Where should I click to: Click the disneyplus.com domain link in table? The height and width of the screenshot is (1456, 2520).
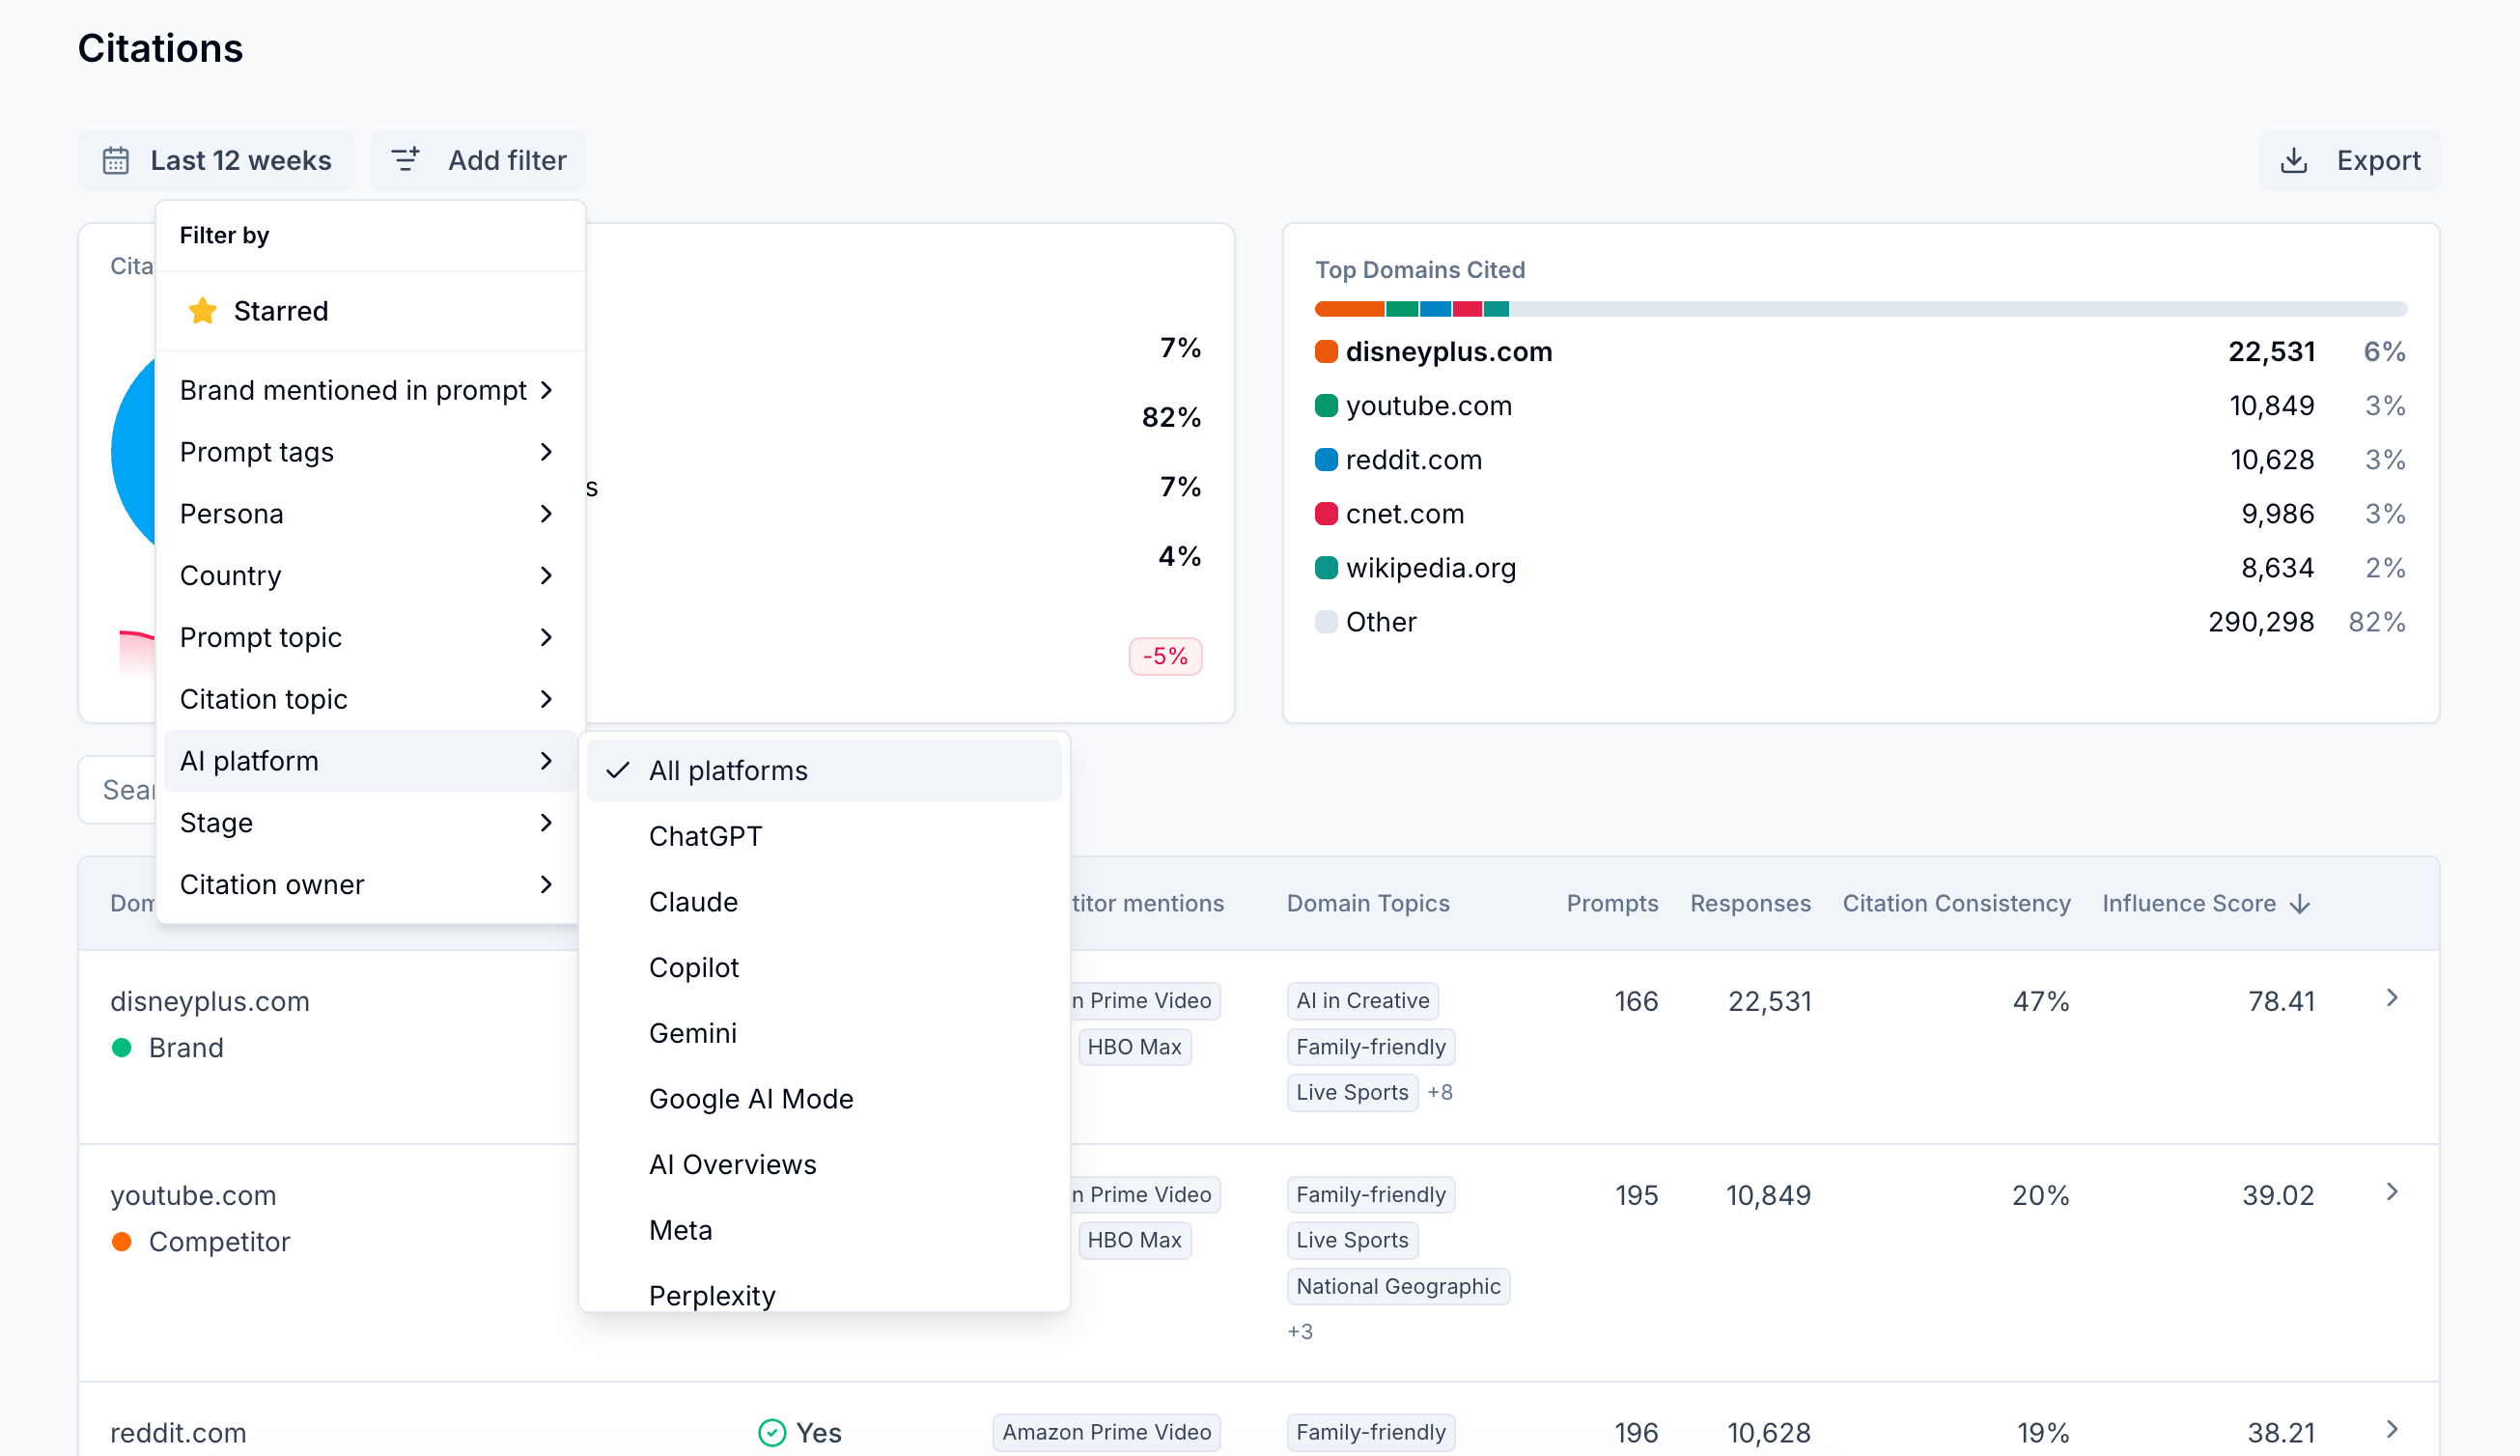209,1001
